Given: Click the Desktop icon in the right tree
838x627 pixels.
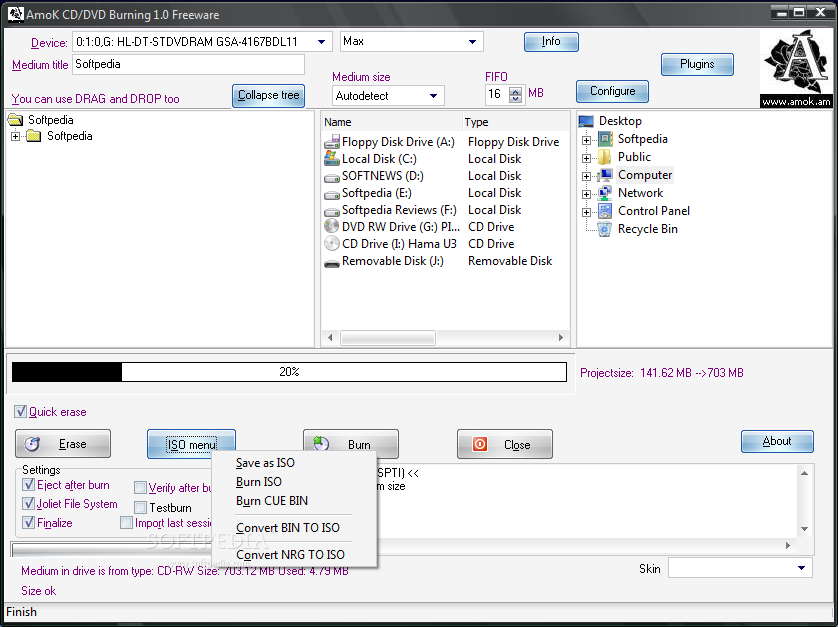Looking at the screenshot, I should [x=586, y=121].
